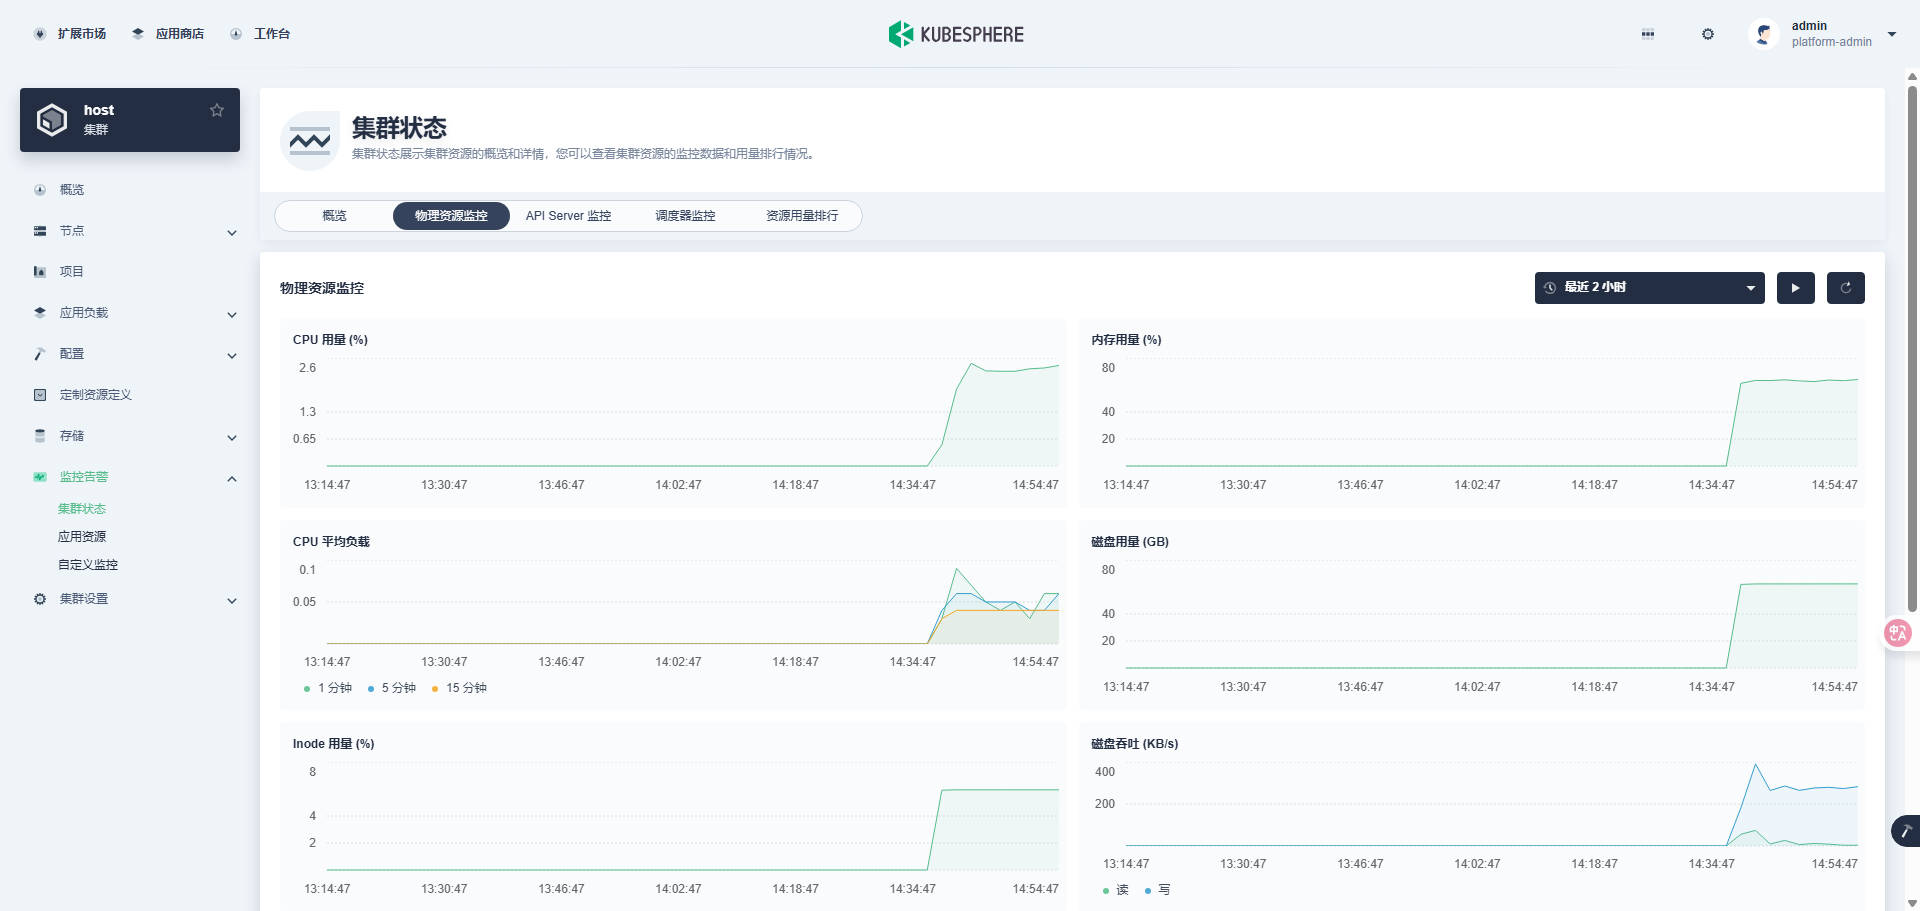This screenshot has height=911, width=1920.
Task: Click the KubeSphere logo
Action: pyautogui.click(x=956, y=34)
